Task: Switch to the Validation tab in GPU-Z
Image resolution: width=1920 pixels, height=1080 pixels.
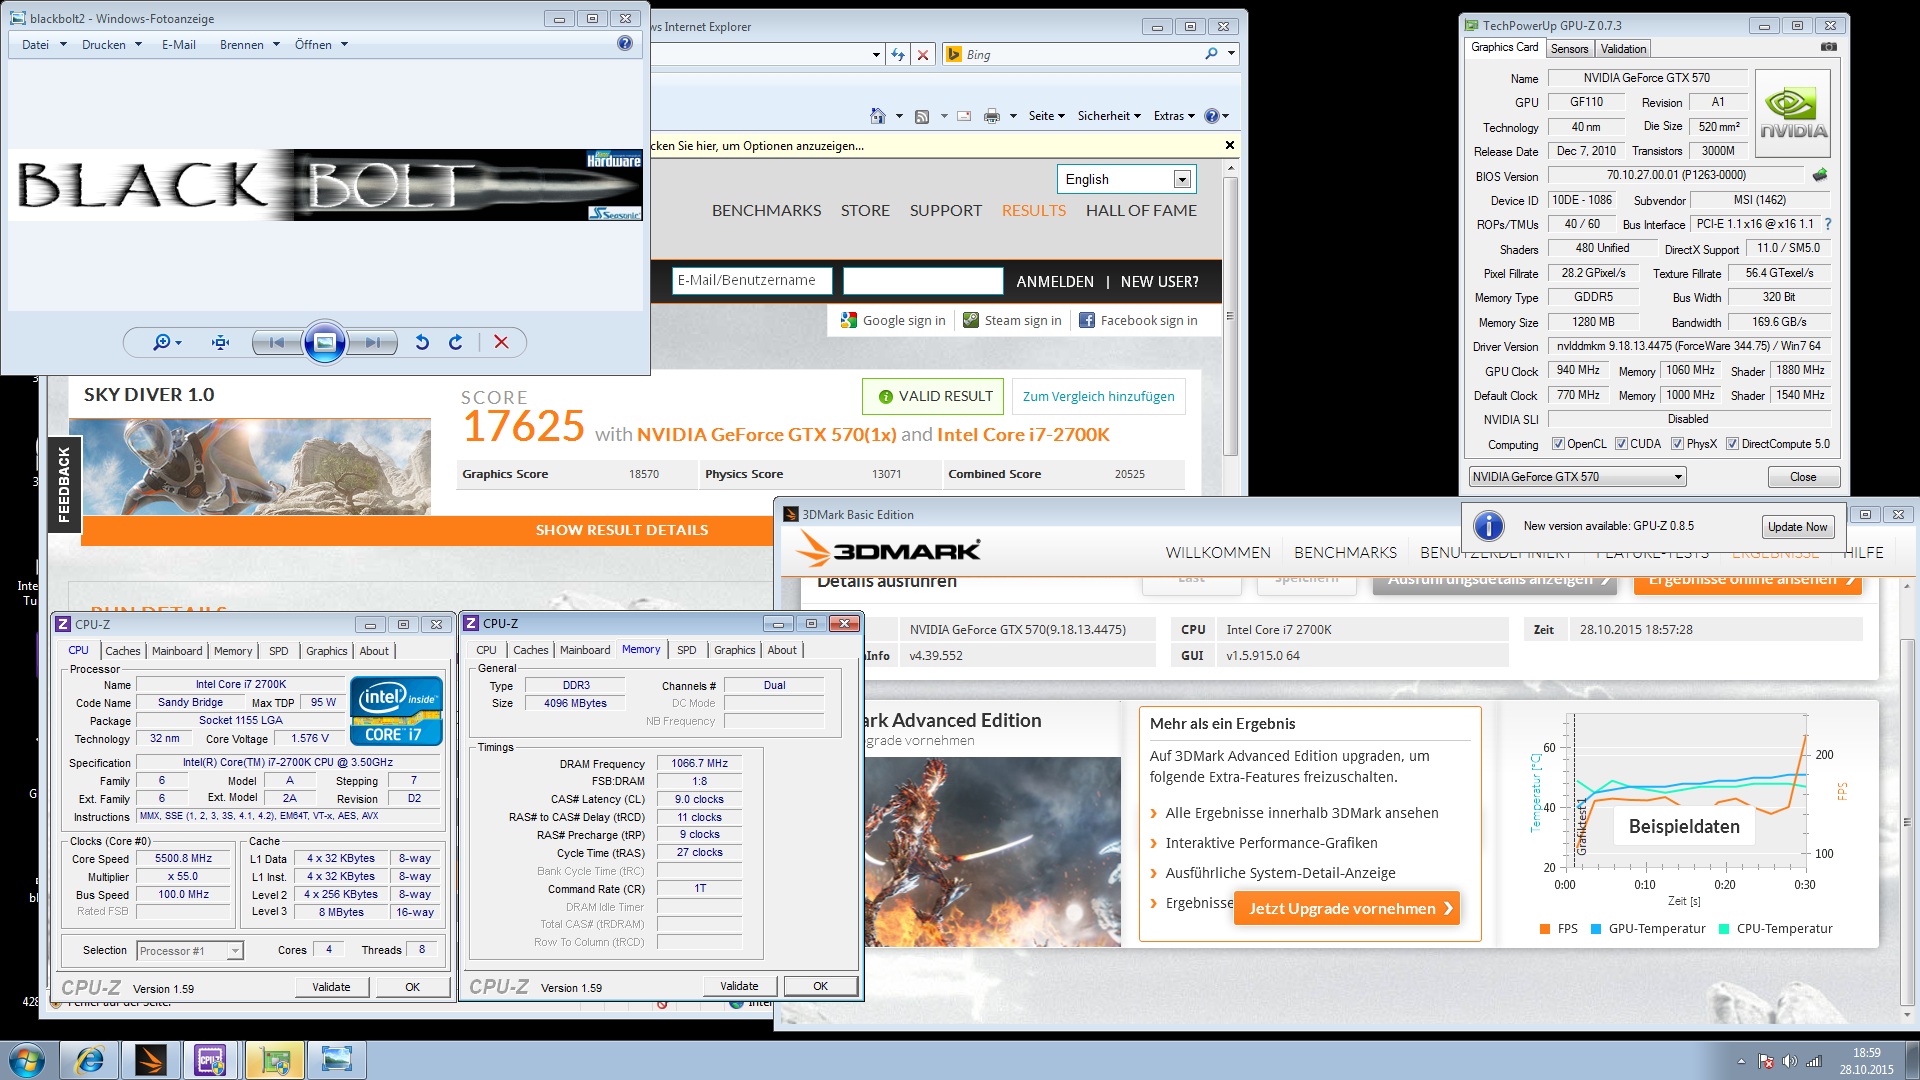Action: coord(1622,49)
